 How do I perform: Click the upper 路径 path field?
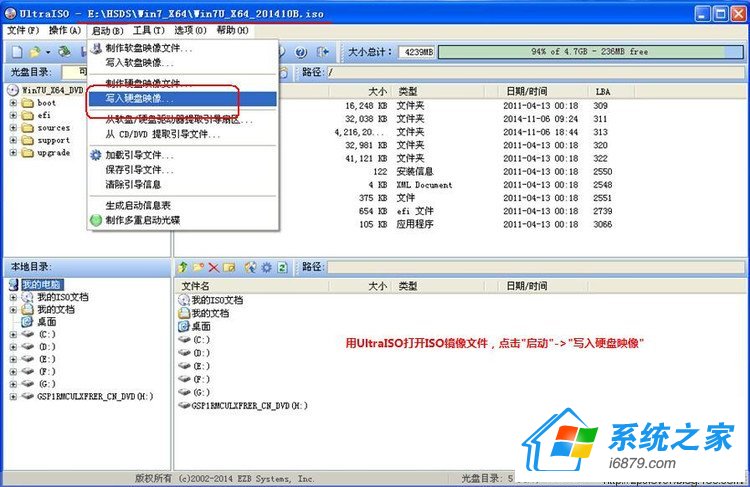pos(535,73)
